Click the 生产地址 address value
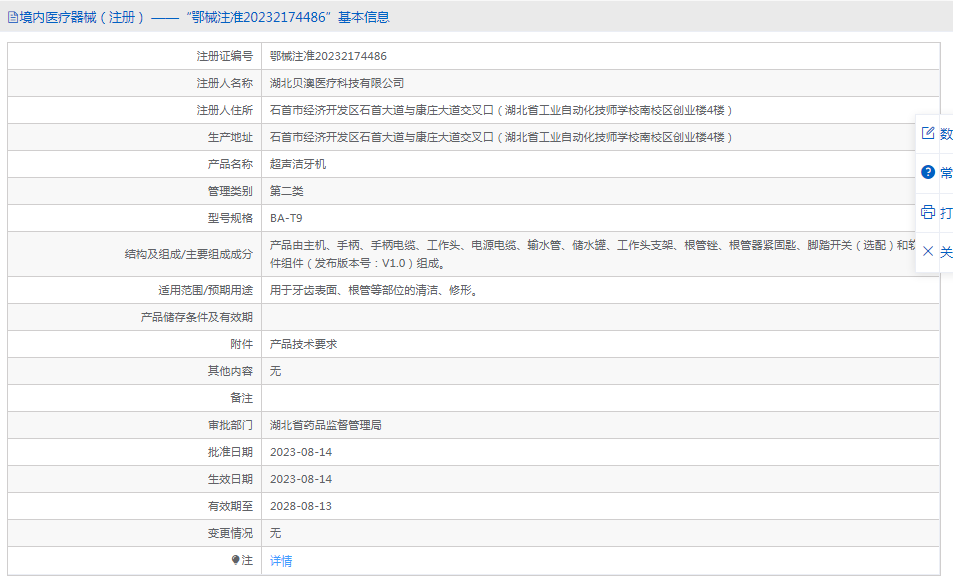 click(501, 137)
